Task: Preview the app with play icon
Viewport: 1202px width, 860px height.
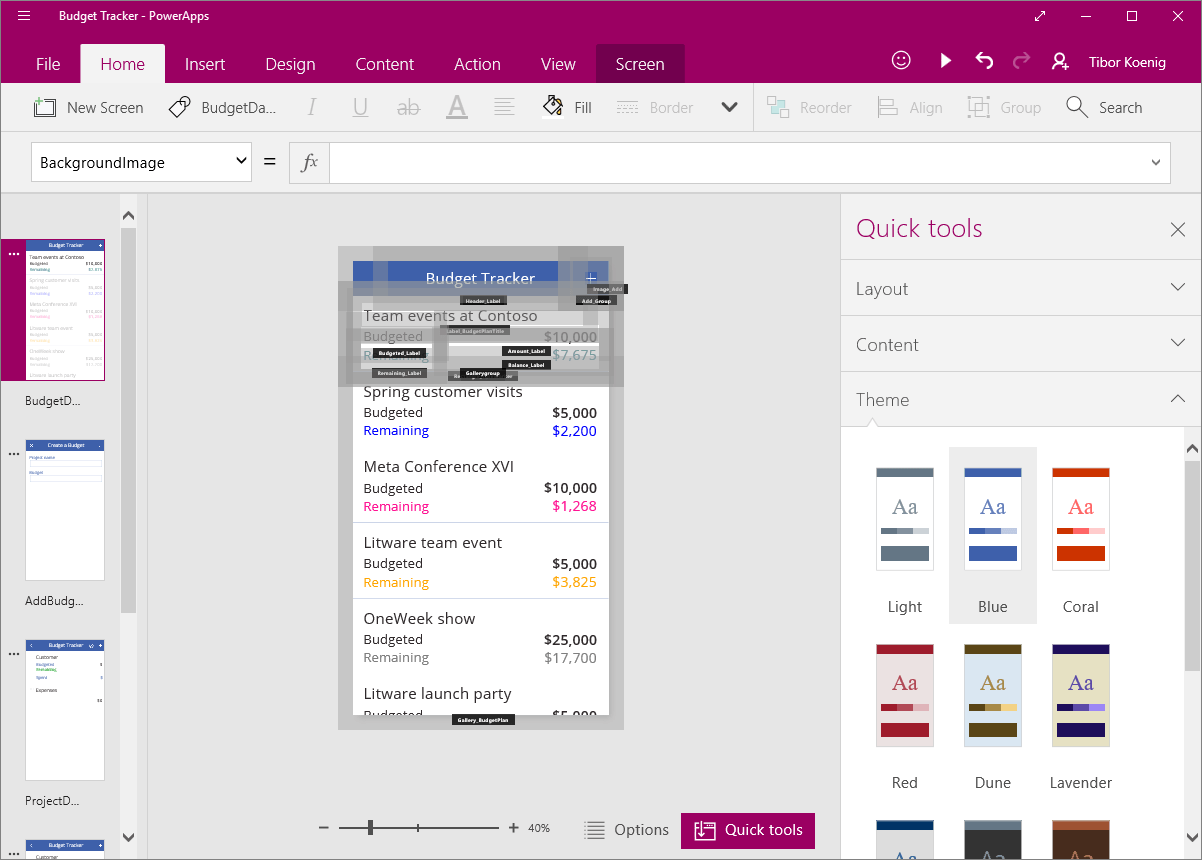Action: 945,61
